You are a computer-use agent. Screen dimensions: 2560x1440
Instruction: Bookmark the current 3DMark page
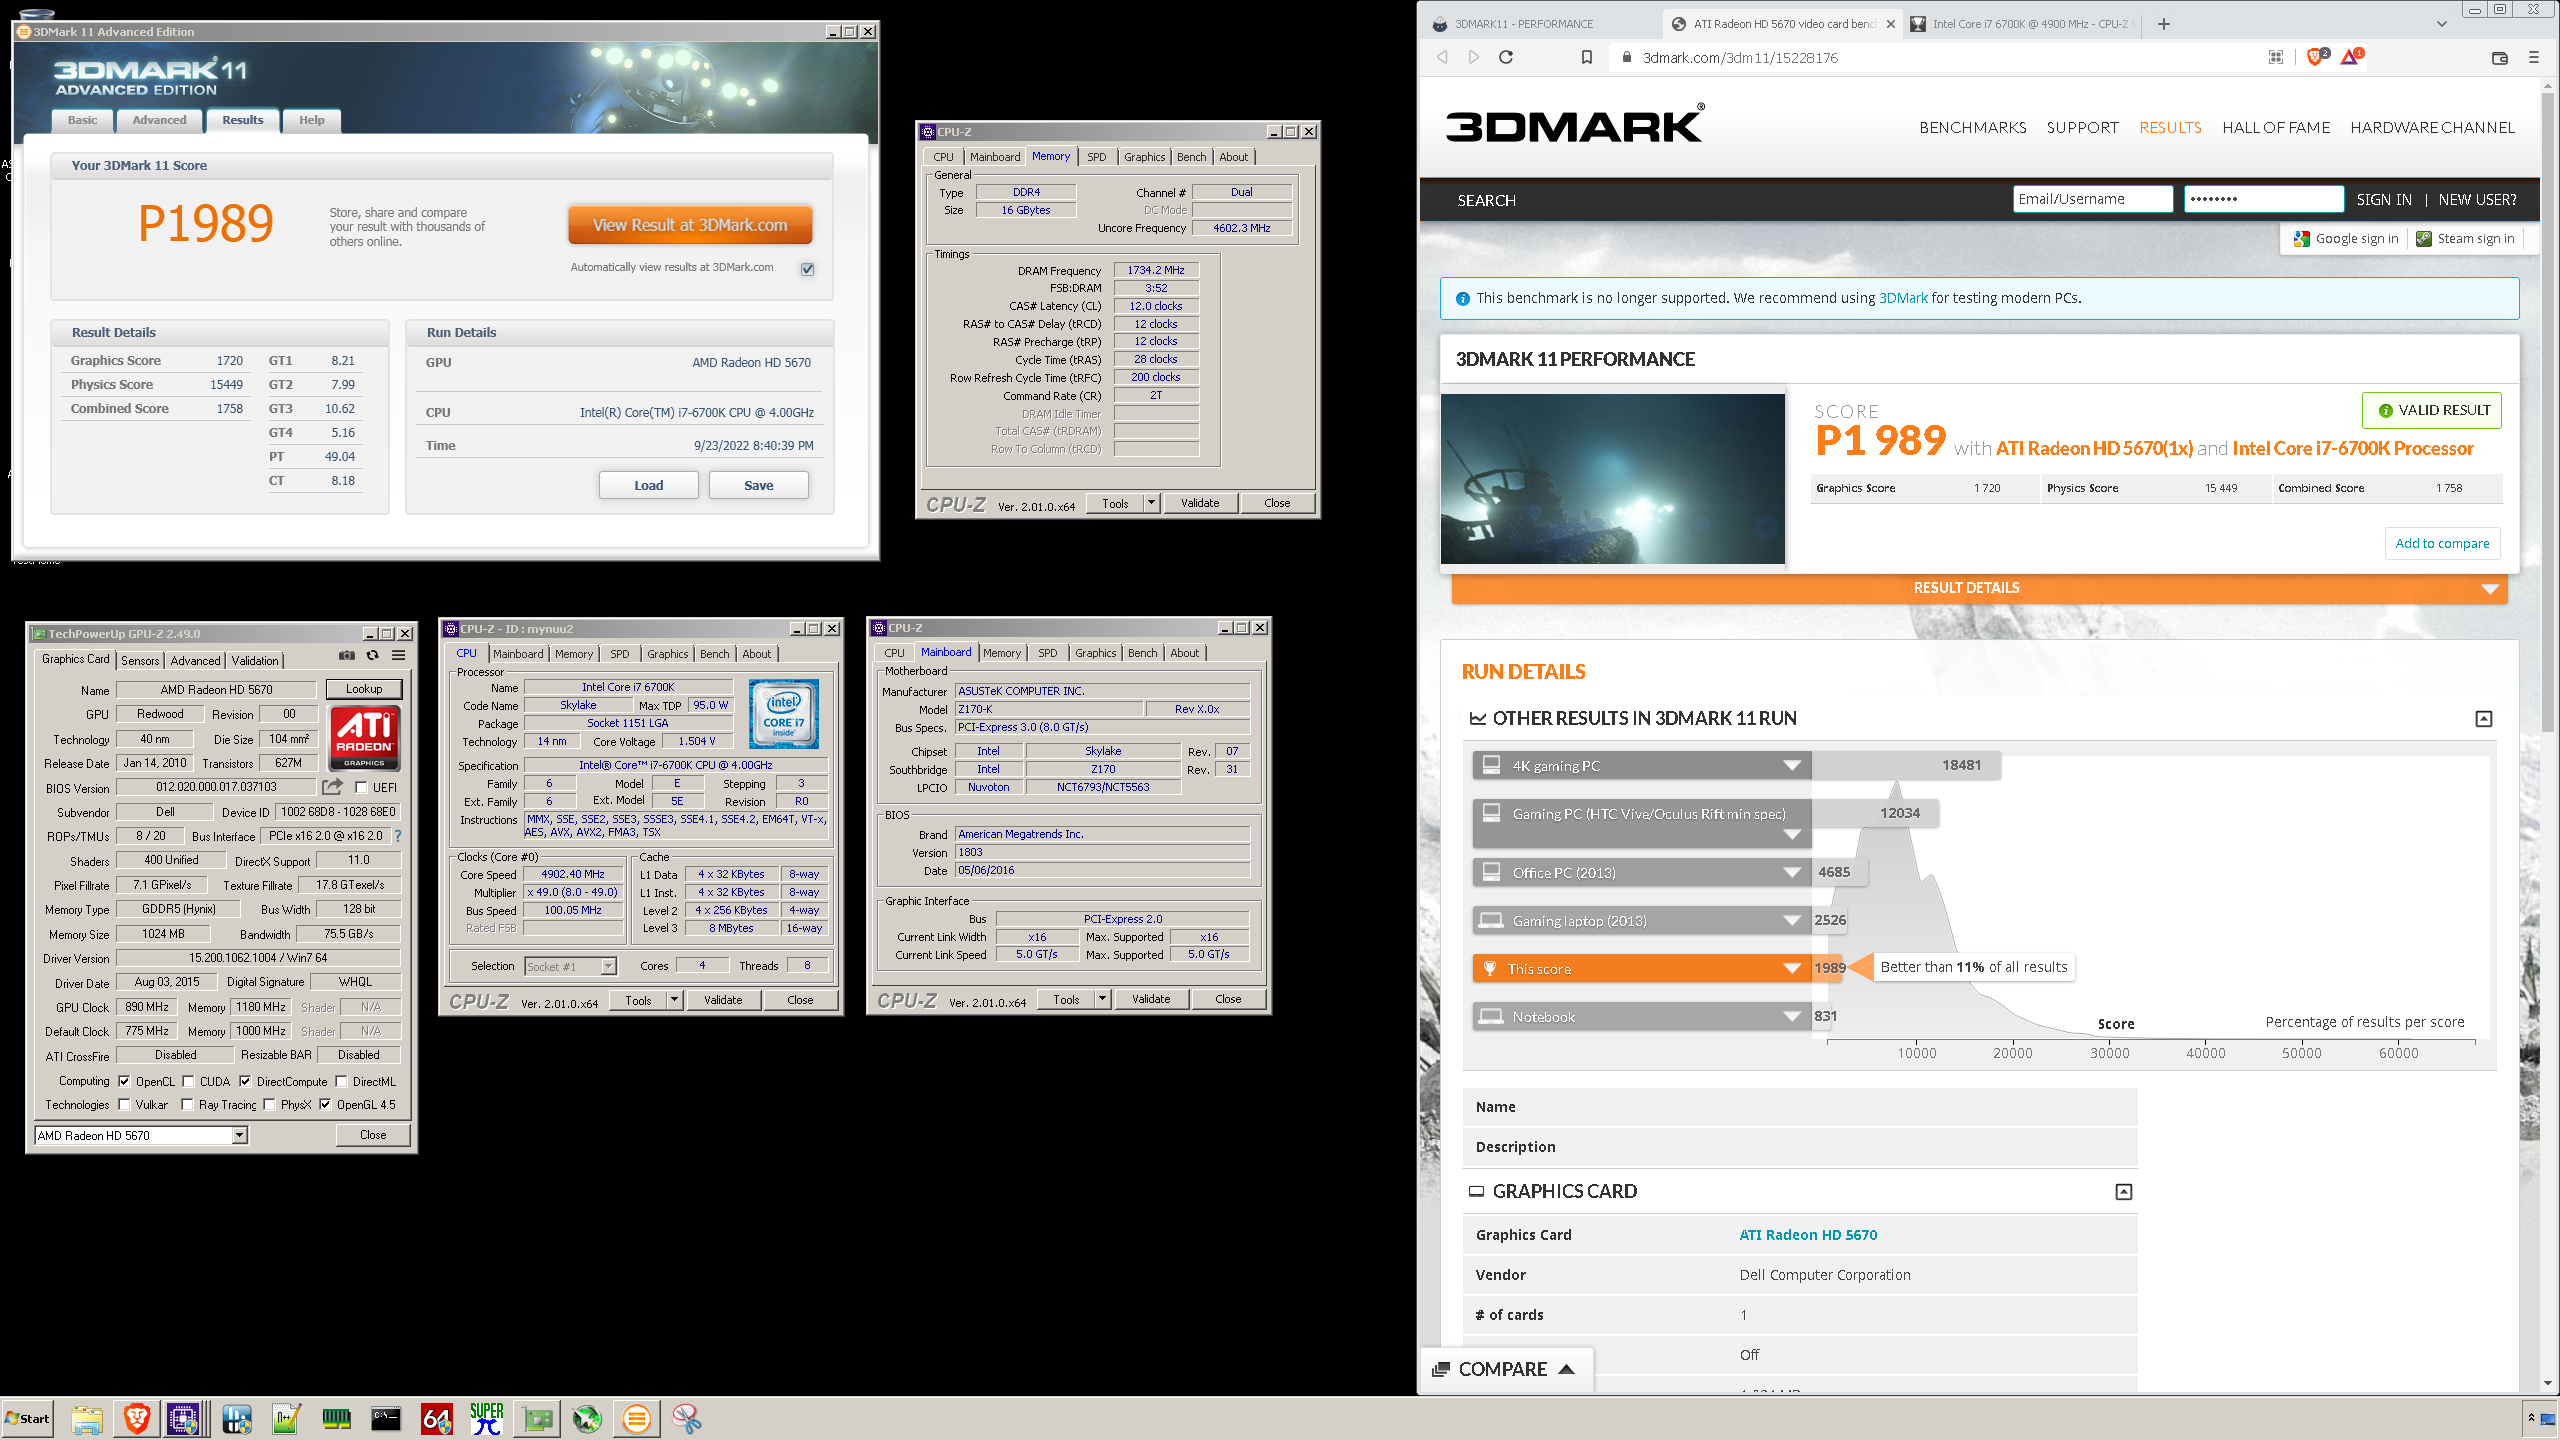[x=1587, y=57]
